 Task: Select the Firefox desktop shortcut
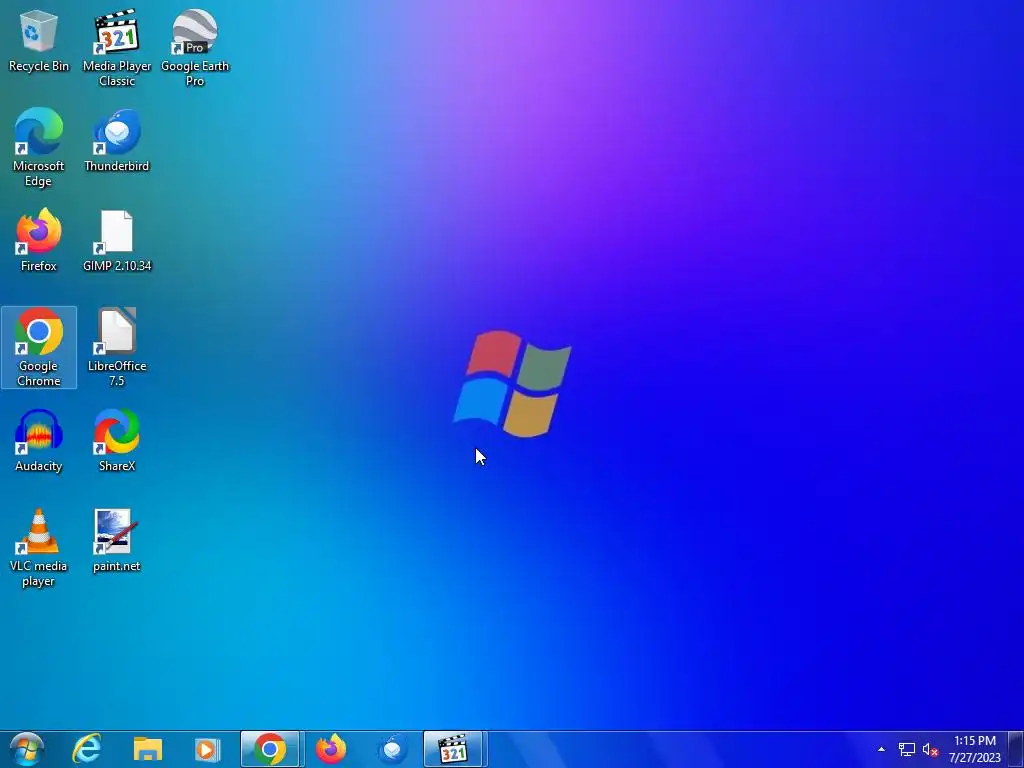[x=39, y=240]
